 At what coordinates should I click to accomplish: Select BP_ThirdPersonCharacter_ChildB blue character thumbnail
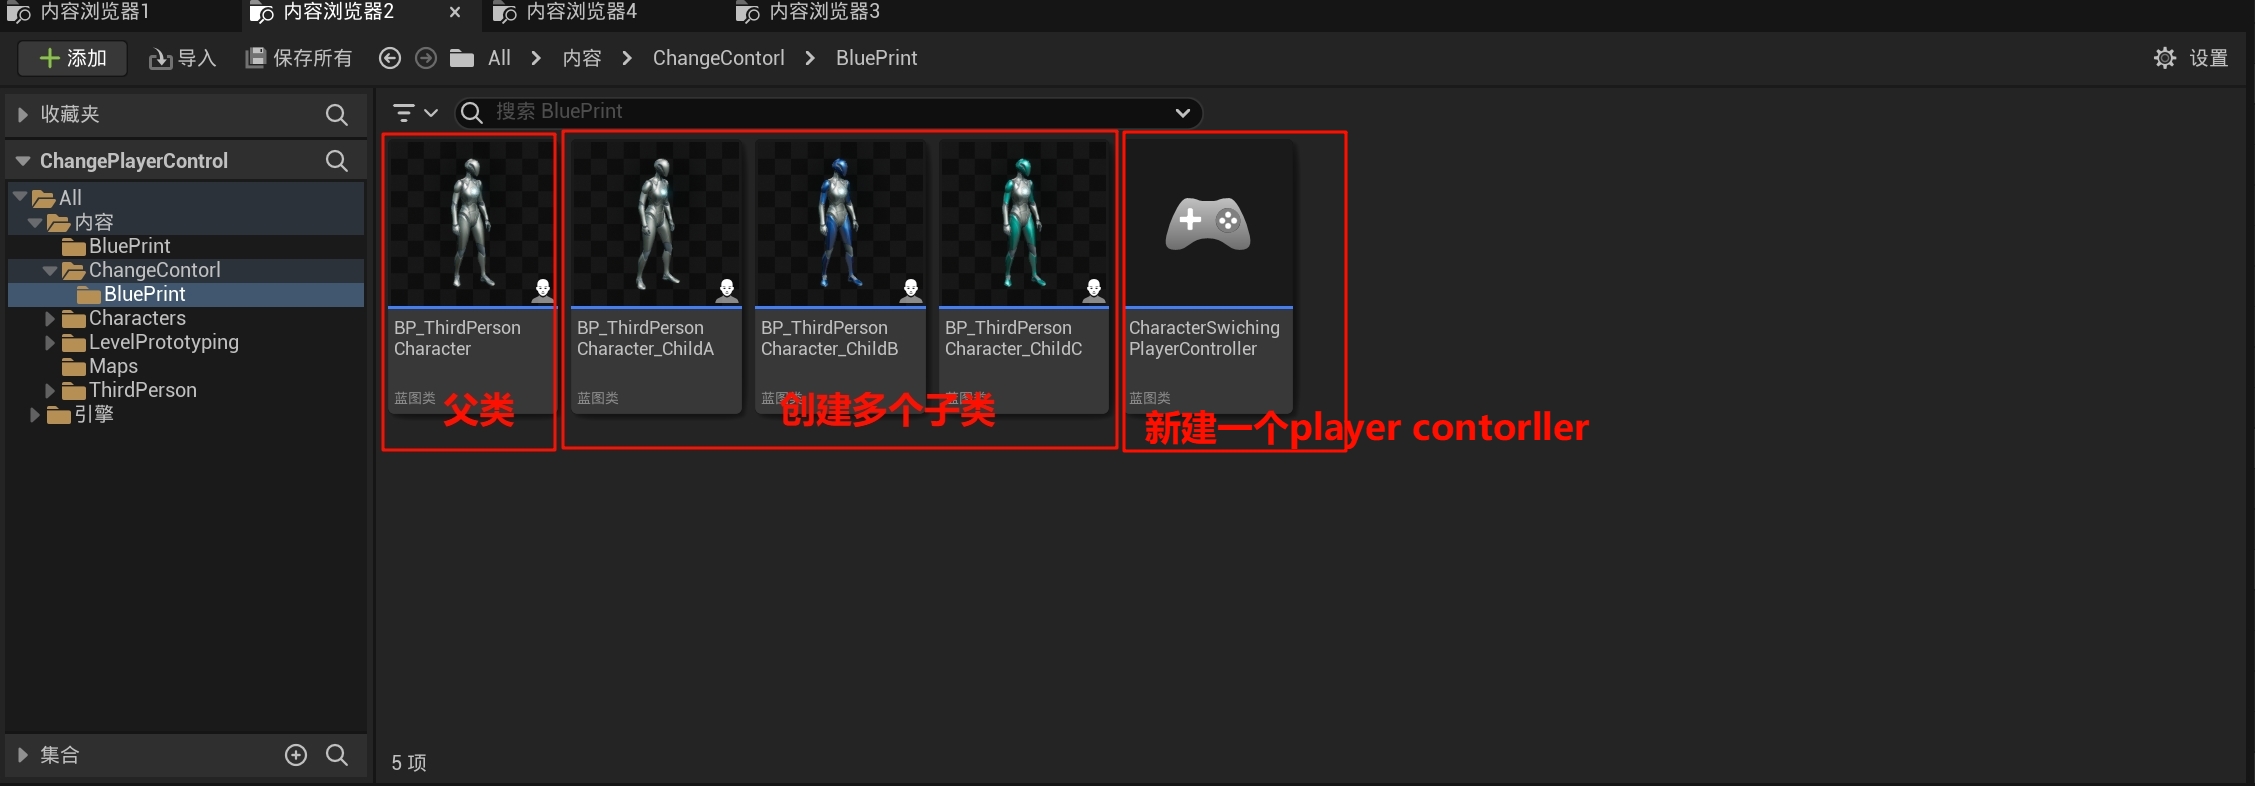pos(840,223)
